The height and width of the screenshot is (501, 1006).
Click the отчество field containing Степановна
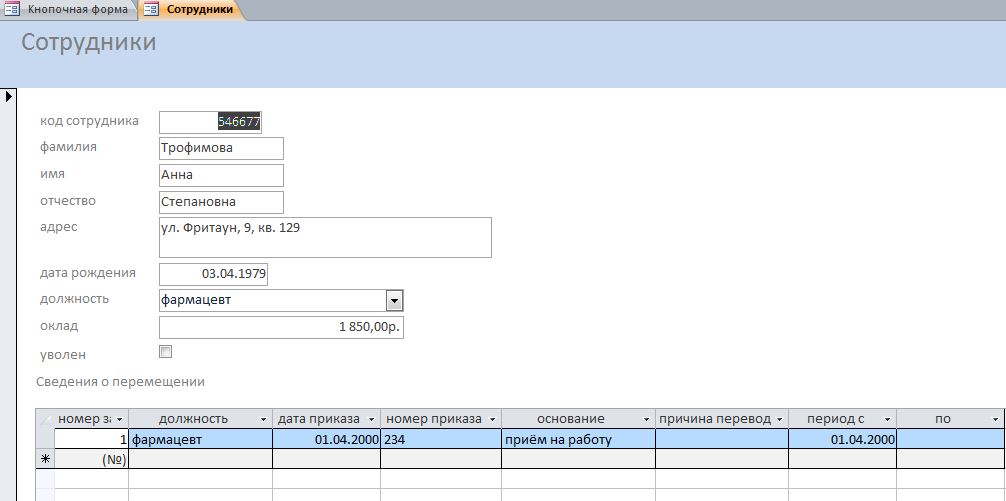pyautogui.click(x=221, y=202)
